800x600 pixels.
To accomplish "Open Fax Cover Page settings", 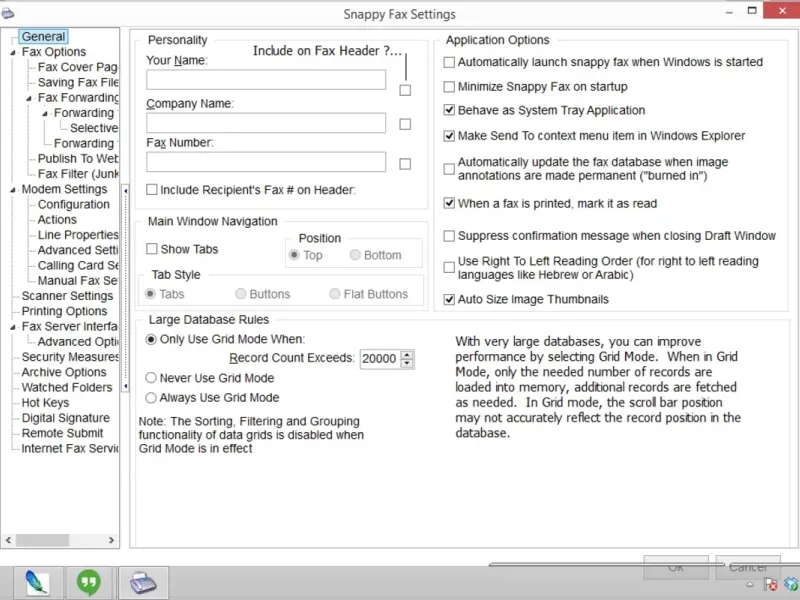I will [x=78, y=67].
